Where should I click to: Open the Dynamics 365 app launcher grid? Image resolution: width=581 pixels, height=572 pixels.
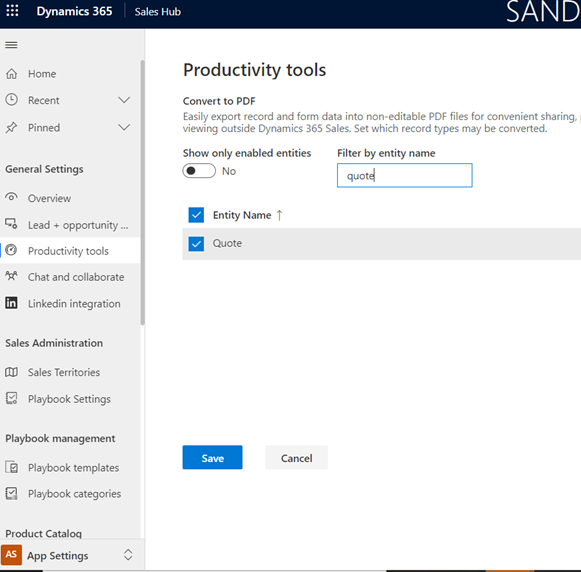[x=12, y=10]
